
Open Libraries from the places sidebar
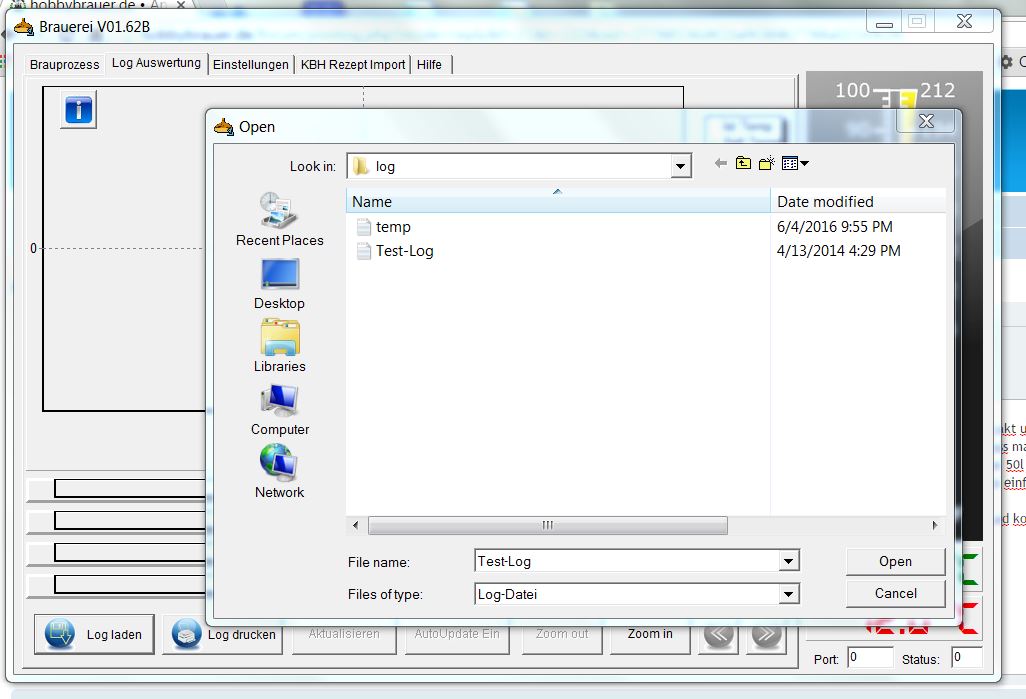coord(279,346)
